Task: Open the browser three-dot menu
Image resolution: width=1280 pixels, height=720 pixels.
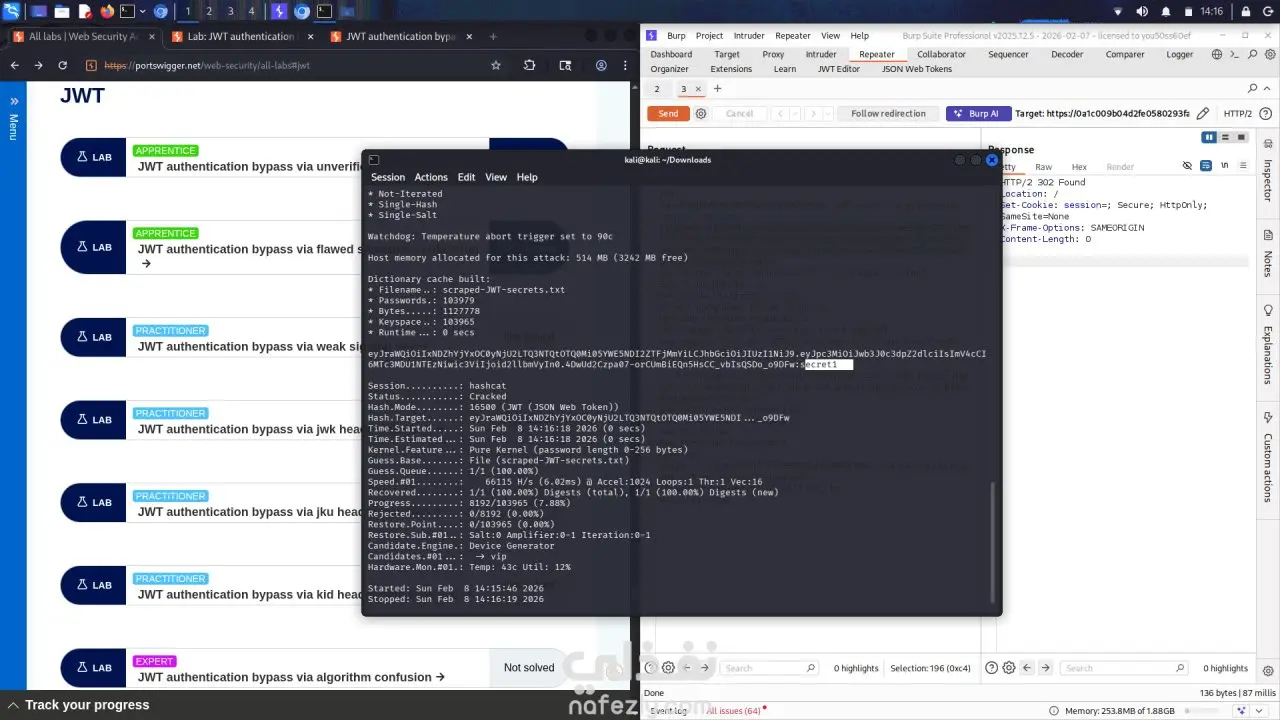Action: [x=627, y=65]
